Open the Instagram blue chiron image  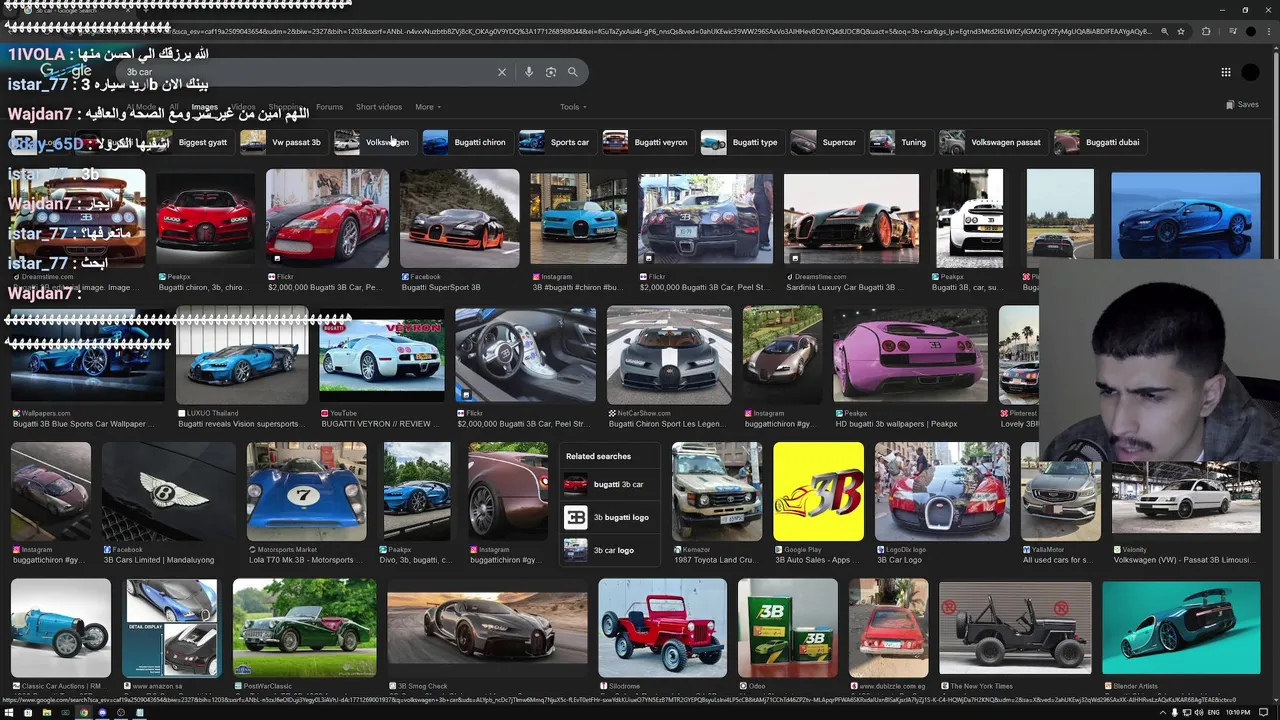click(578, 219)
